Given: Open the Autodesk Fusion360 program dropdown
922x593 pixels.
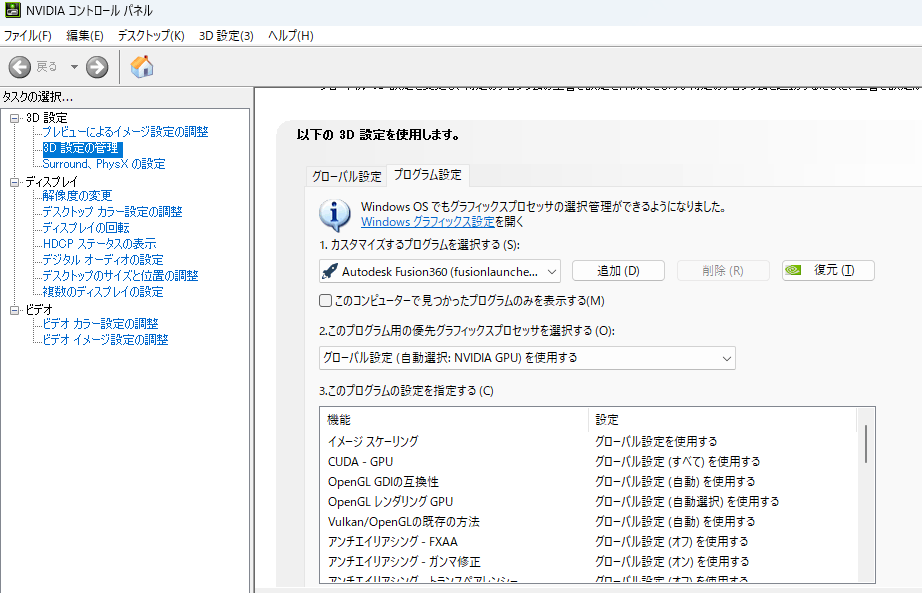Looking at the screenshot, I should (x=440, y=271).
